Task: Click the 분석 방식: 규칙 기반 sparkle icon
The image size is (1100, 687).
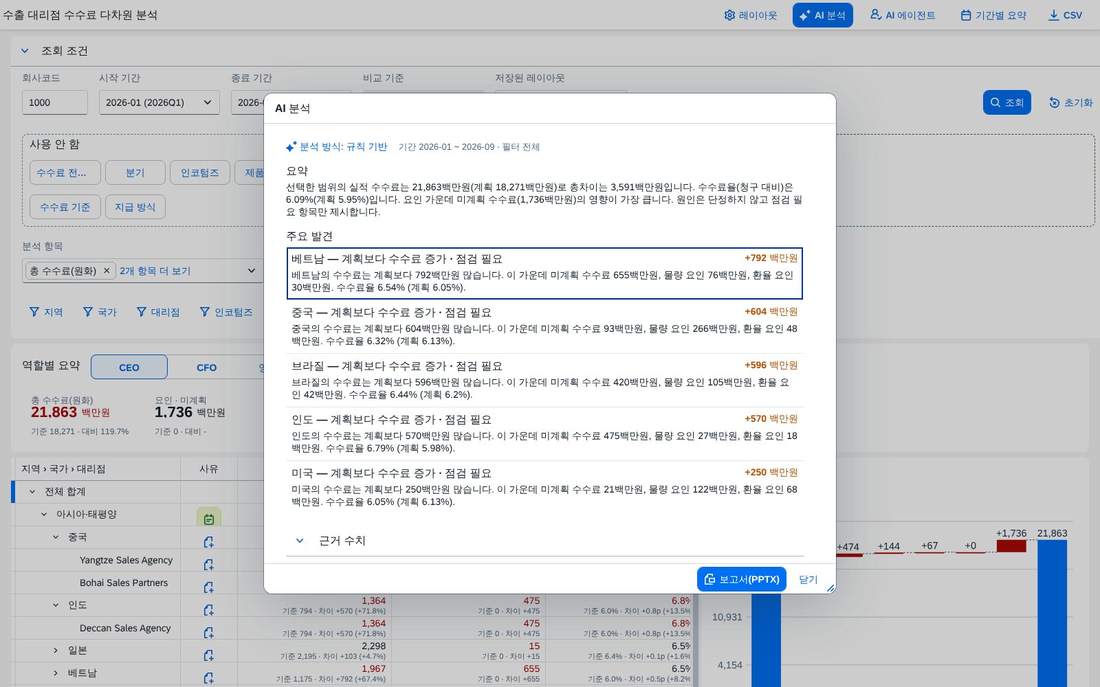Action: click(291, 147)
